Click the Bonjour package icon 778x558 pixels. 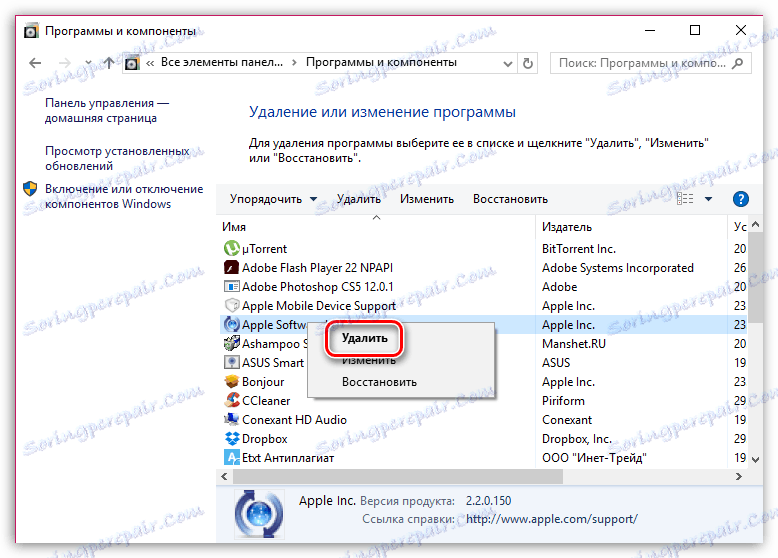pos(231,382)
